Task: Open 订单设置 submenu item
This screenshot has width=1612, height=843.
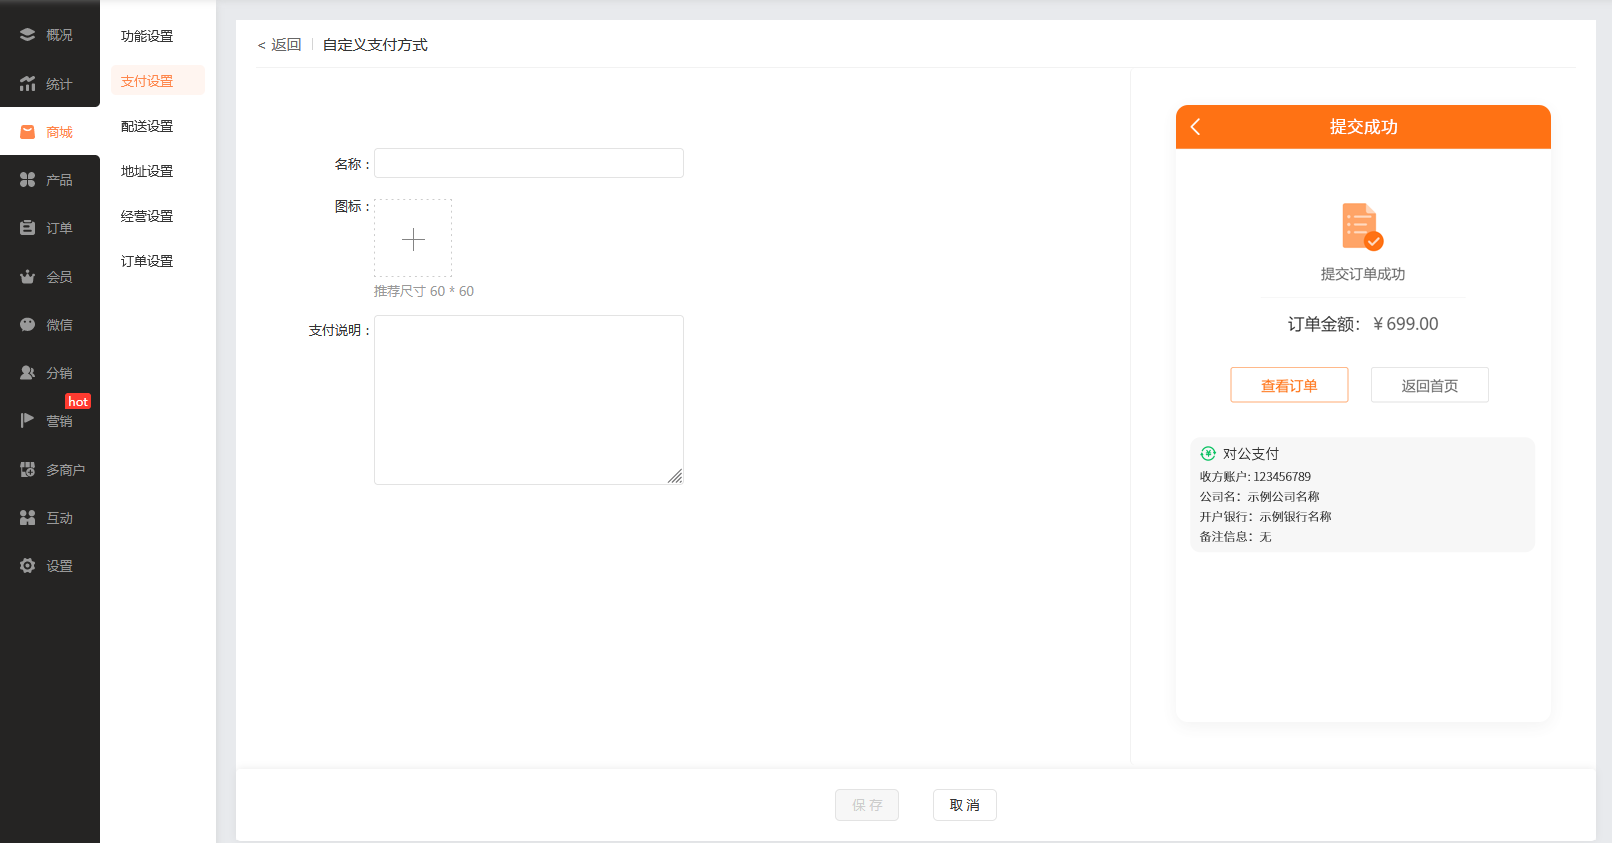Action: tap(147, 261)
